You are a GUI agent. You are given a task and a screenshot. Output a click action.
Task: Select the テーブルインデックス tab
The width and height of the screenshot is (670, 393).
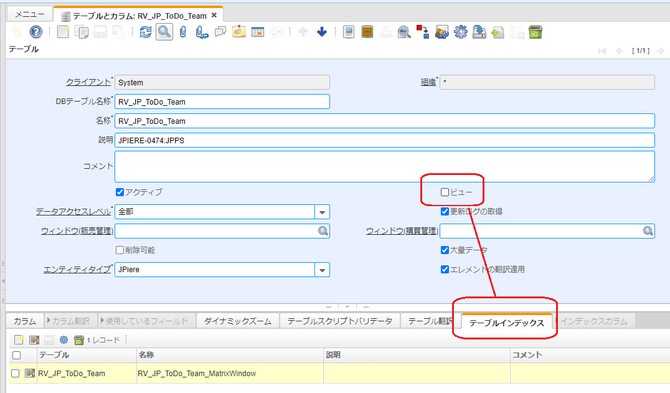507,323
